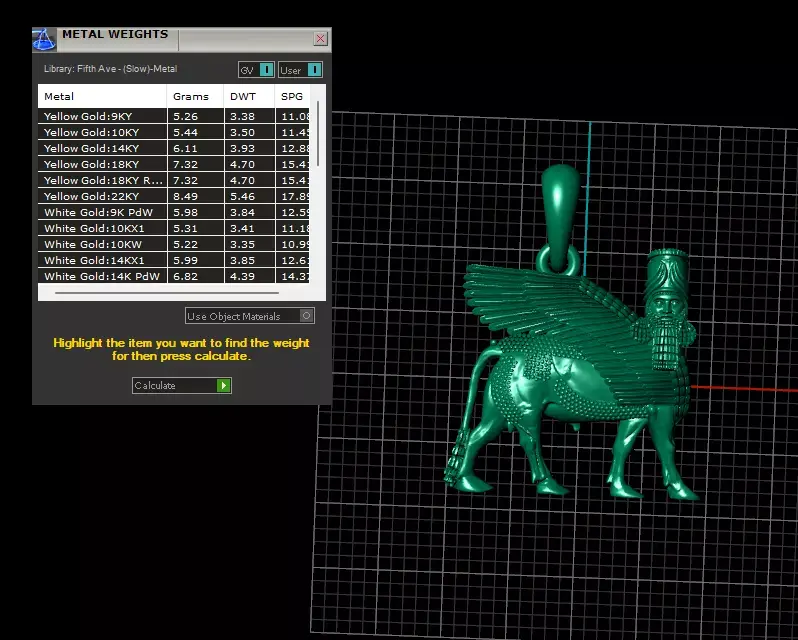Toggle the User library switch
The width and height of the screenshot is (798, 640).
[x=300, y=70]
